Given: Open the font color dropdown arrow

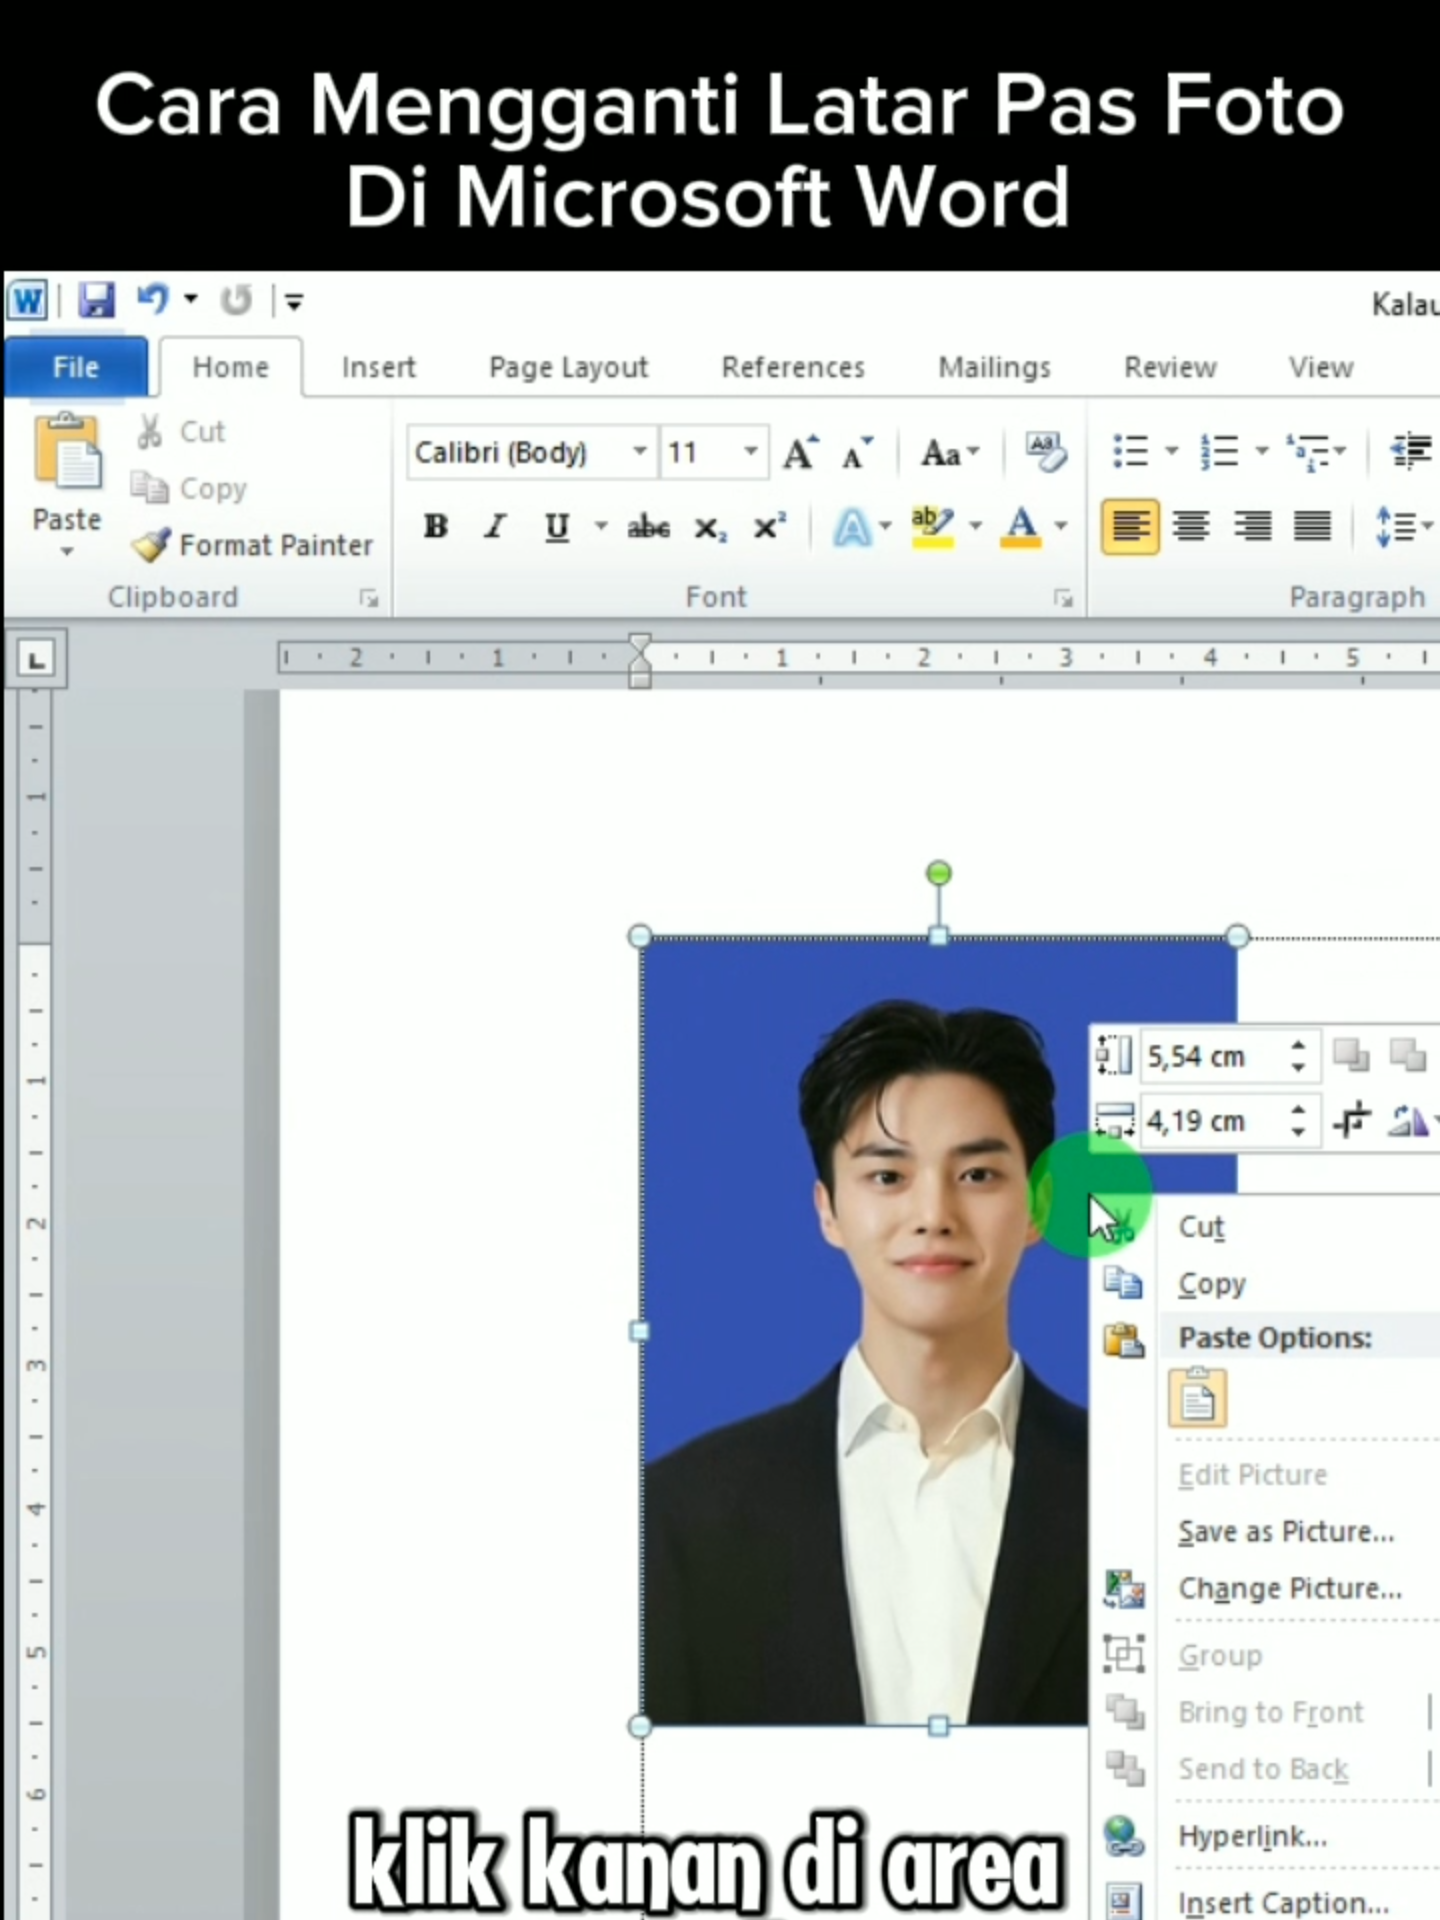Looking at the screenshot, I should coord(1061,526).
